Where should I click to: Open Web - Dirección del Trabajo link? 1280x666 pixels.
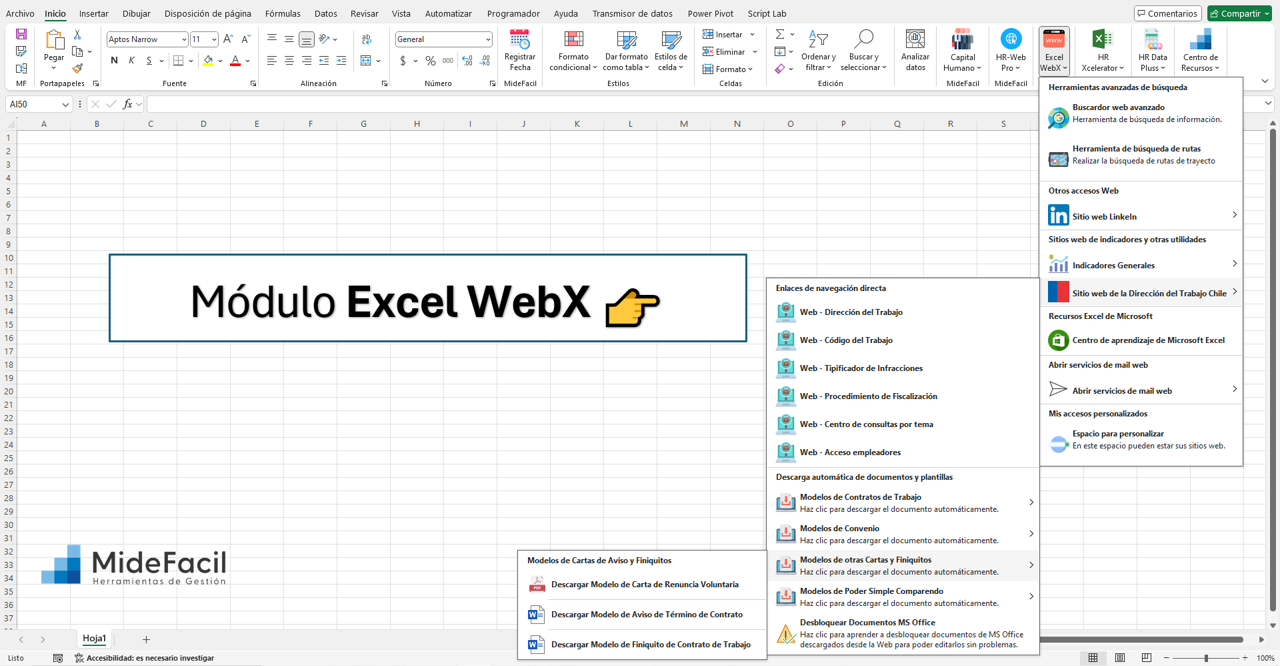point(902,312)
